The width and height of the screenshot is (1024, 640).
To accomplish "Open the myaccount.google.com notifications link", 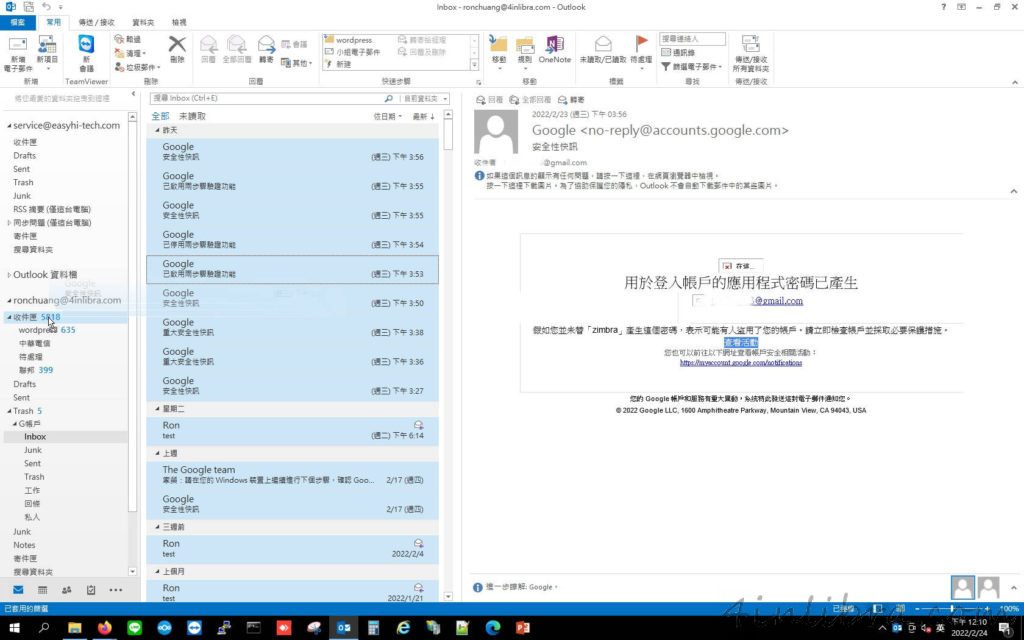I will point(741,362).
